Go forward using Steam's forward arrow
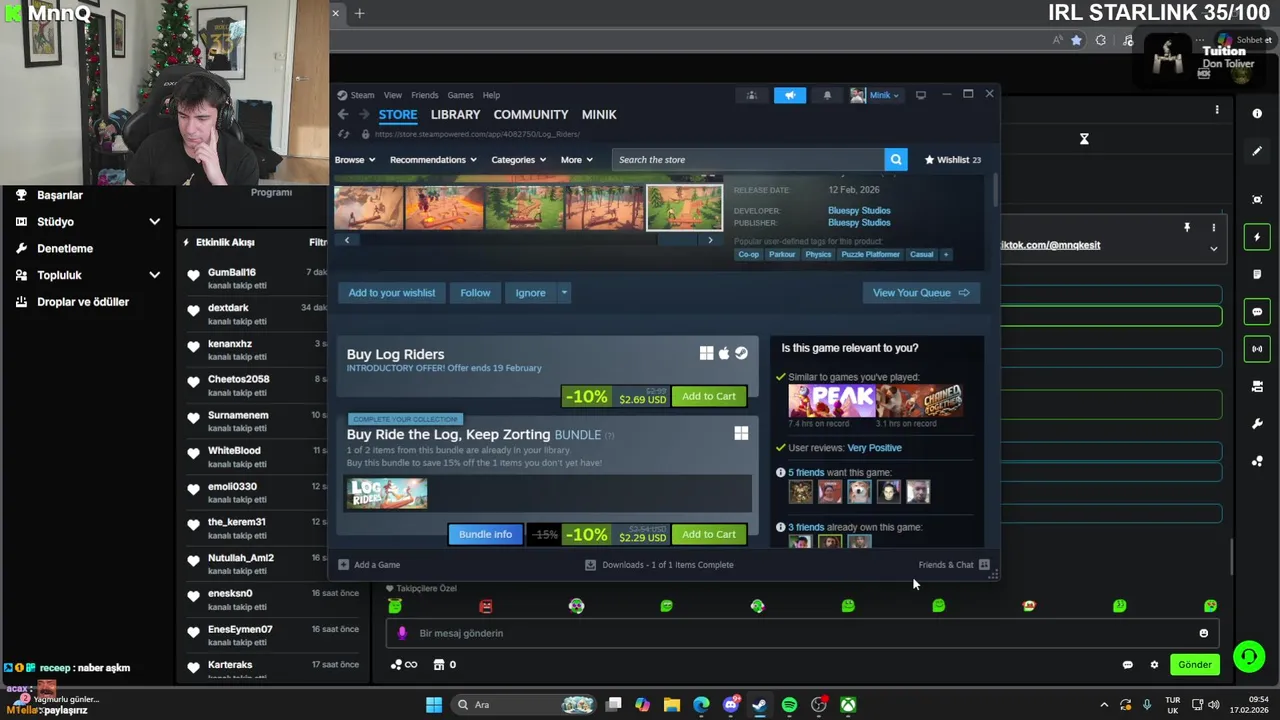This screenshot has width=1280, height=720. click(x=363, y=115)
